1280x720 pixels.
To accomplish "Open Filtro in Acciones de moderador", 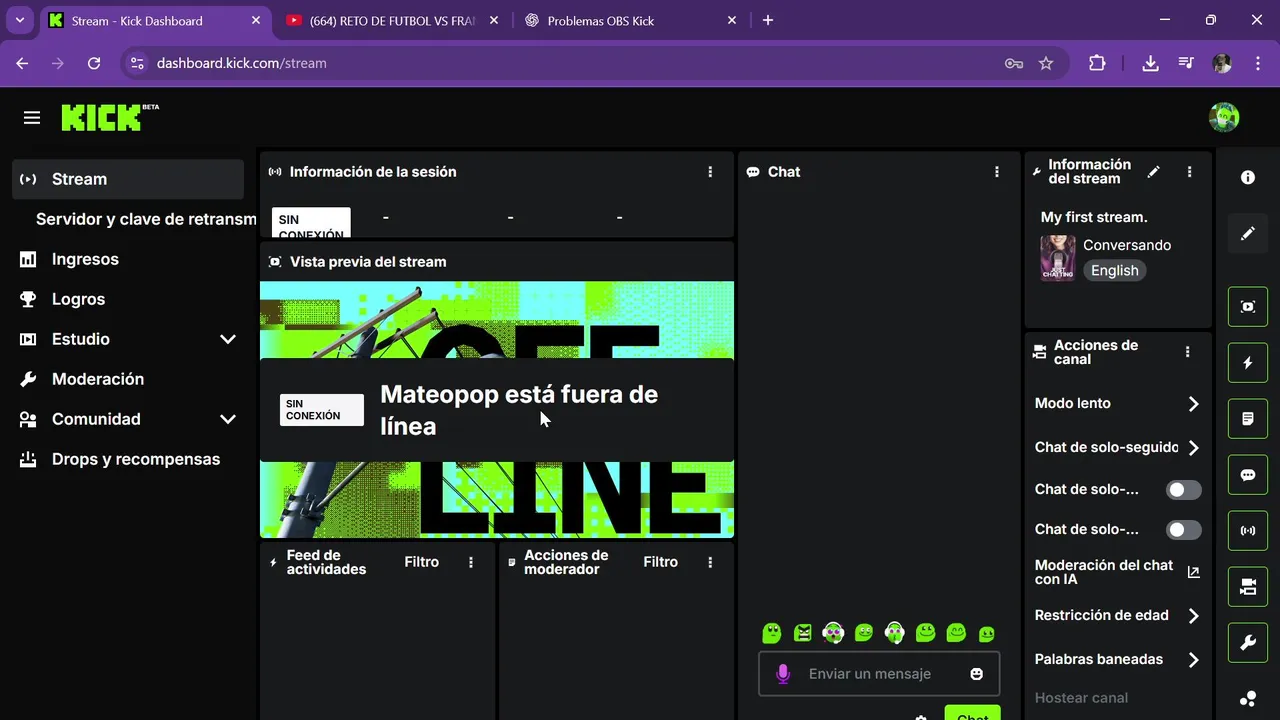I will click(660, 562).
